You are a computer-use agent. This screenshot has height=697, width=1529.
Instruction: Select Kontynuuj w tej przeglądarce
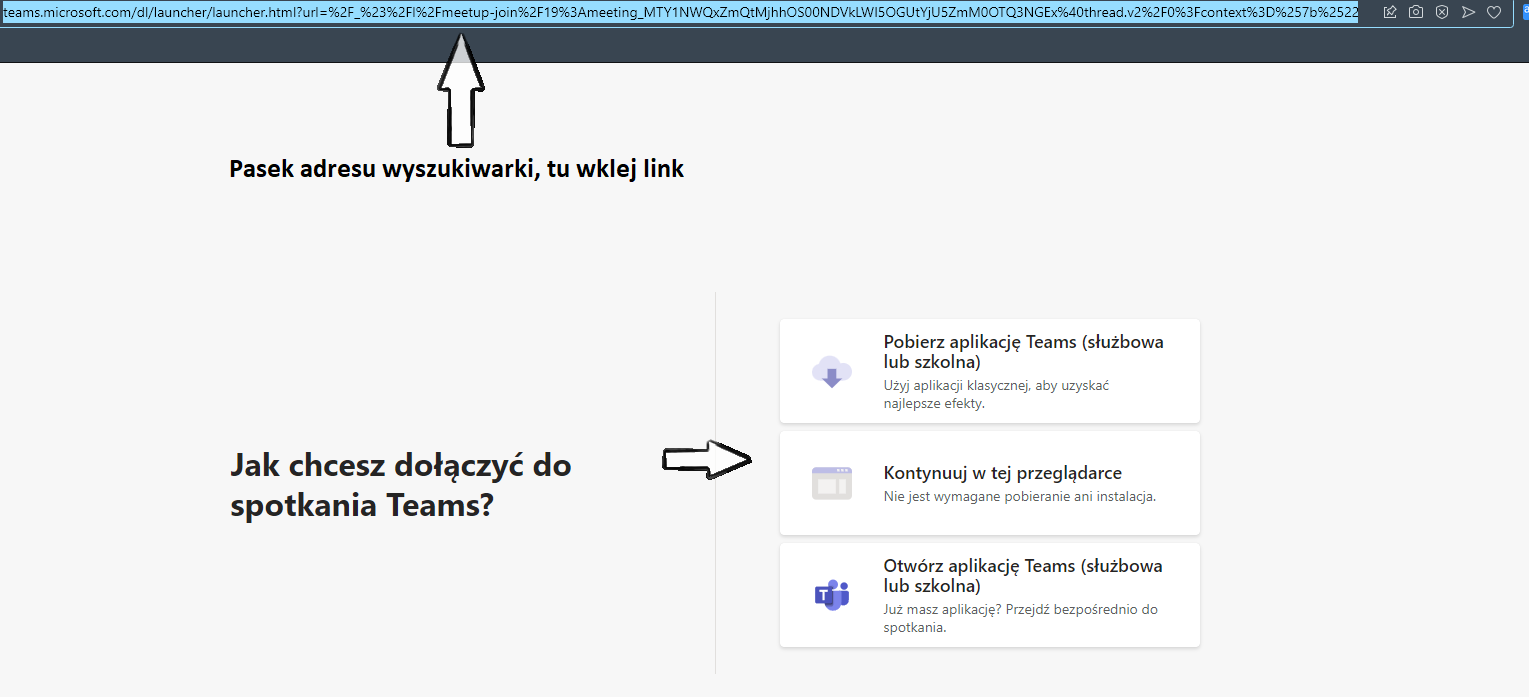pos(990,483)
